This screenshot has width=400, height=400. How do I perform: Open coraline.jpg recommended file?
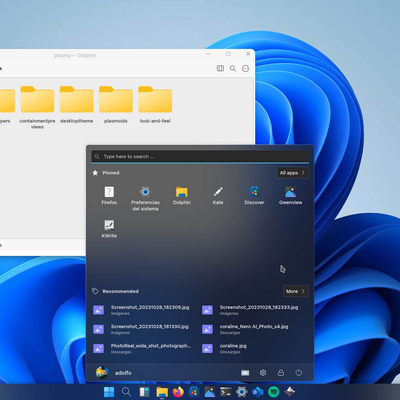coord(224,349)
